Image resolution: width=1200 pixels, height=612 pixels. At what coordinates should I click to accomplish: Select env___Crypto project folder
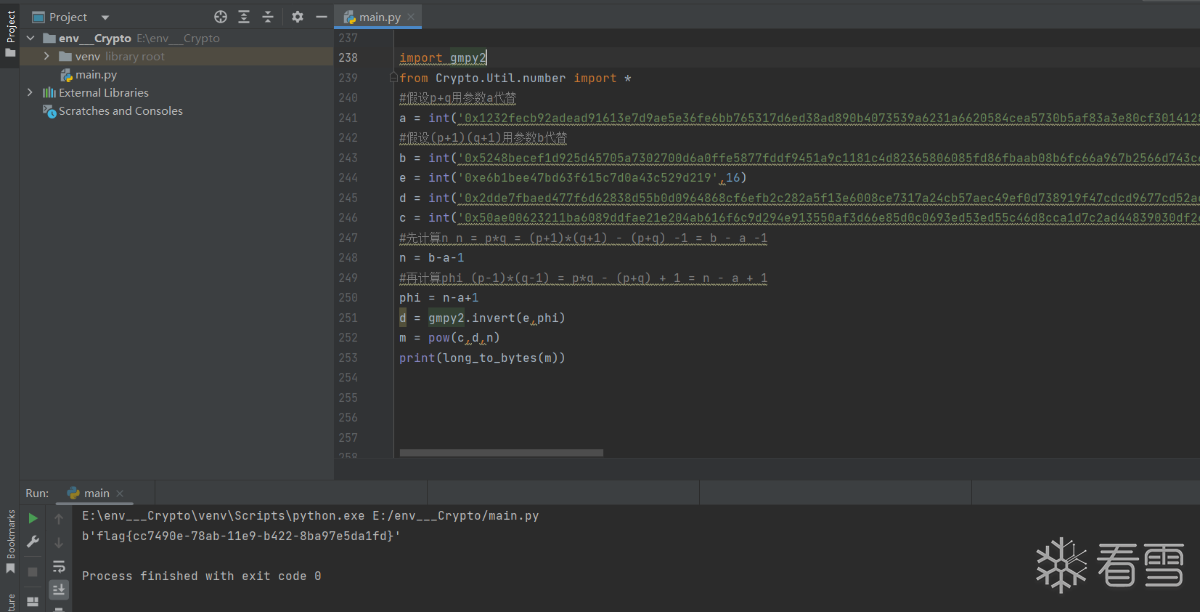coord(95,38)
